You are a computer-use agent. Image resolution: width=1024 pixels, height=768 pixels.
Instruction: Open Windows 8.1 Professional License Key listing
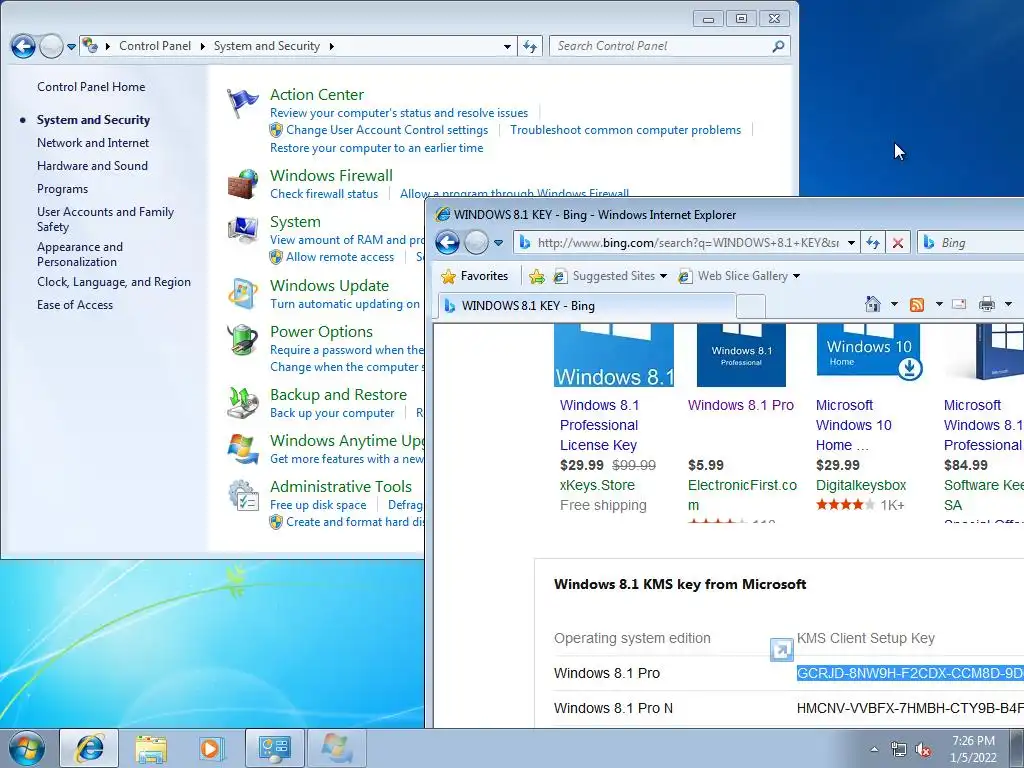coord(599,425)
